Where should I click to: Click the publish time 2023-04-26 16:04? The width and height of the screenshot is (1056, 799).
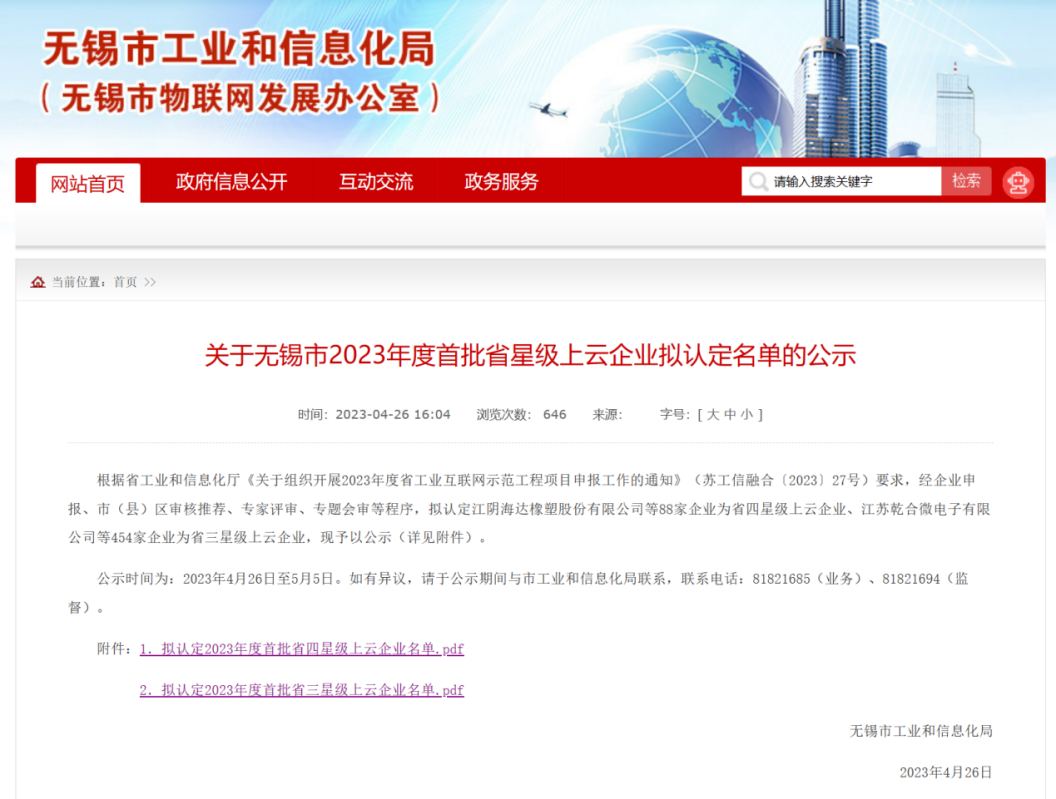point(393,414)
